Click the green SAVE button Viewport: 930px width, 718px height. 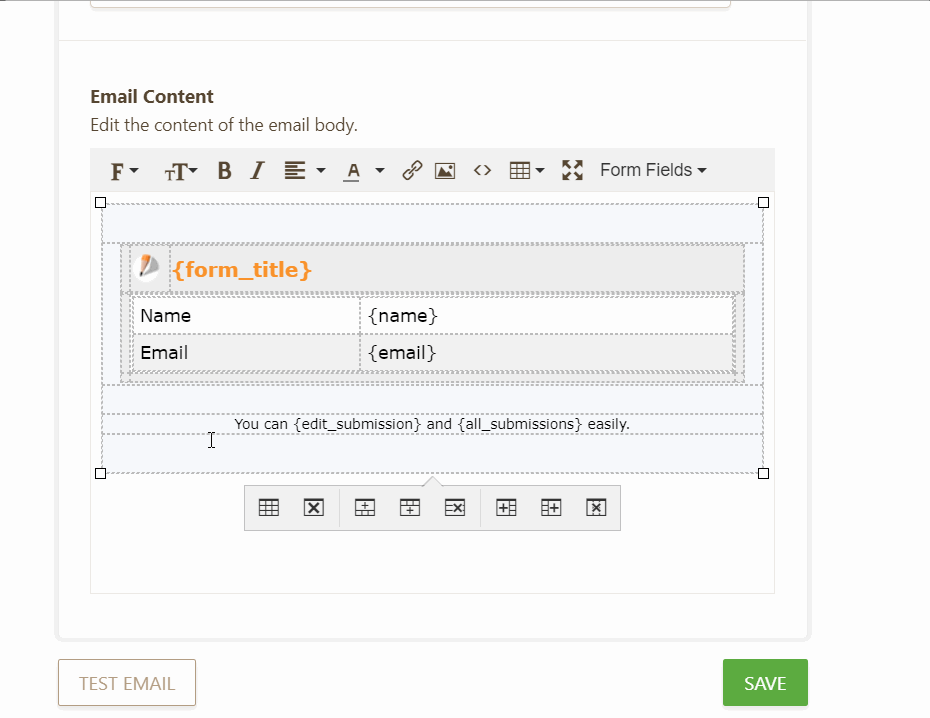click(x=765, y=683)
